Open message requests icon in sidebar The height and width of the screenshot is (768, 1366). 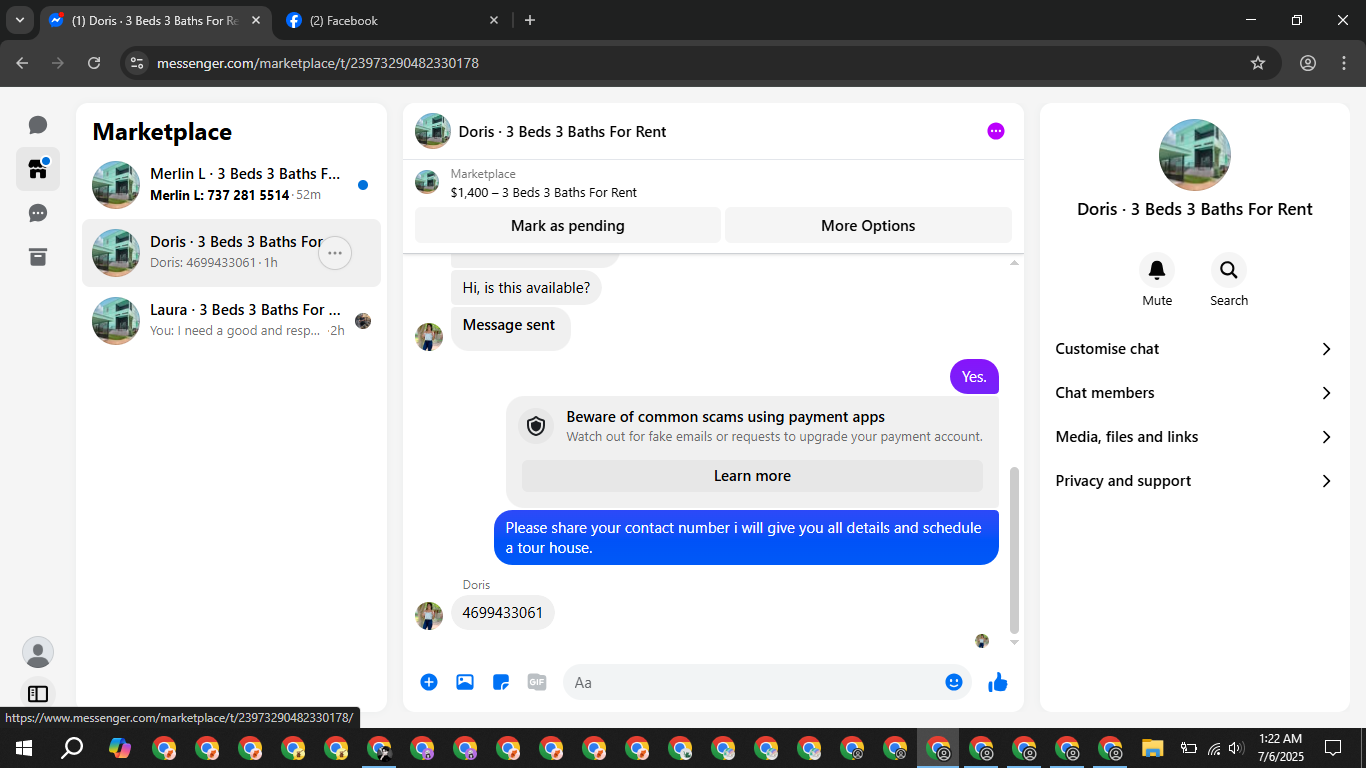(38, 213)
